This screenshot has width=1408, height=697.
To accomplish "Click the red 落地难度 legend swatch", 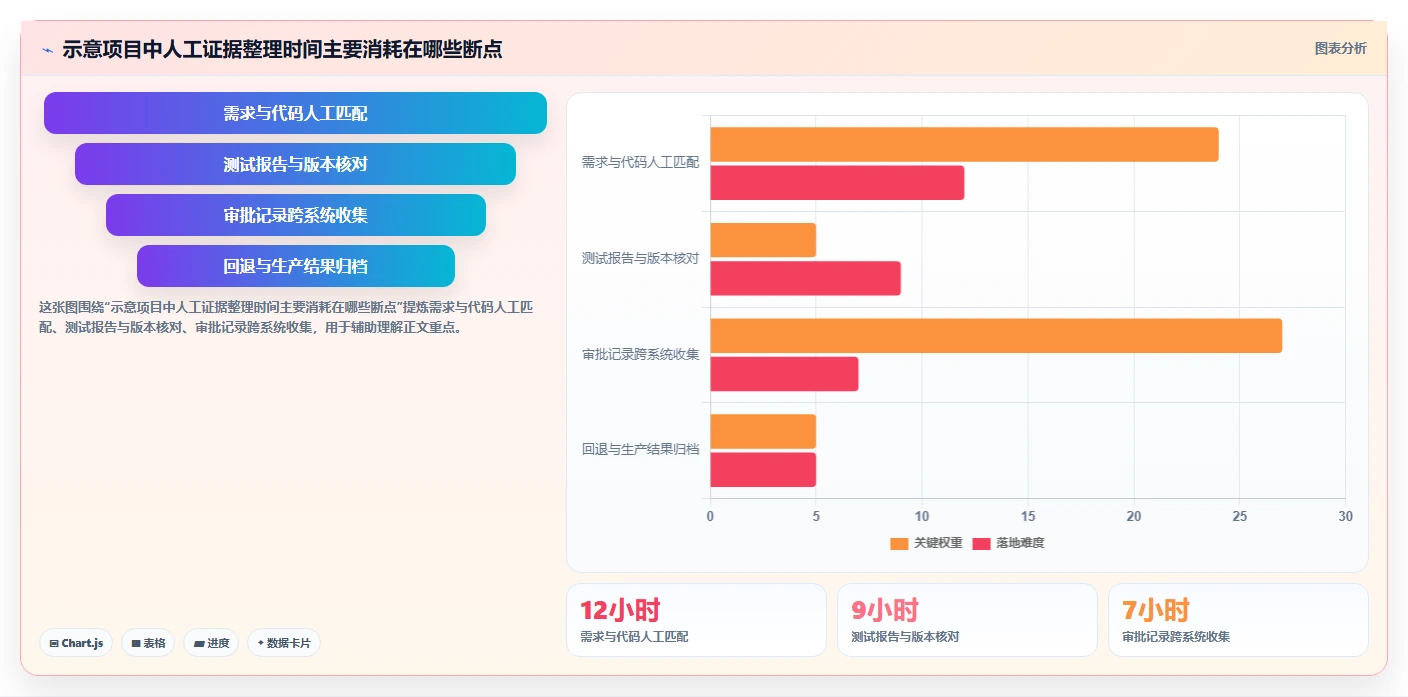I will [981, 544].
